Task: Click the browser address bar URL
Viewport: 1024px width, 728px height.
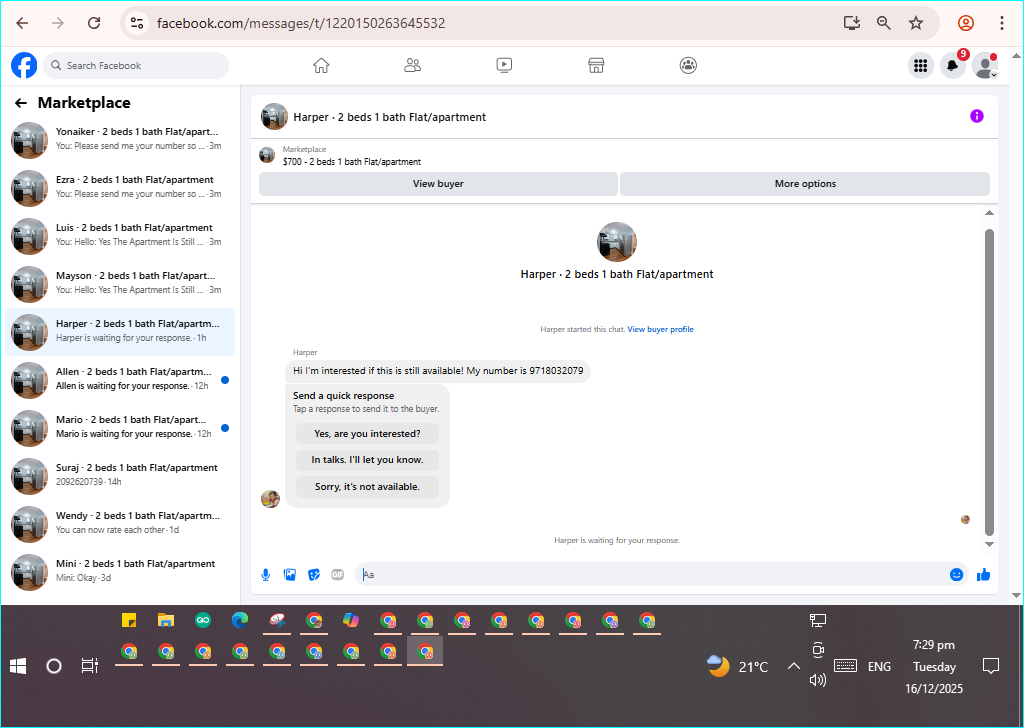Action: (301, 23)
